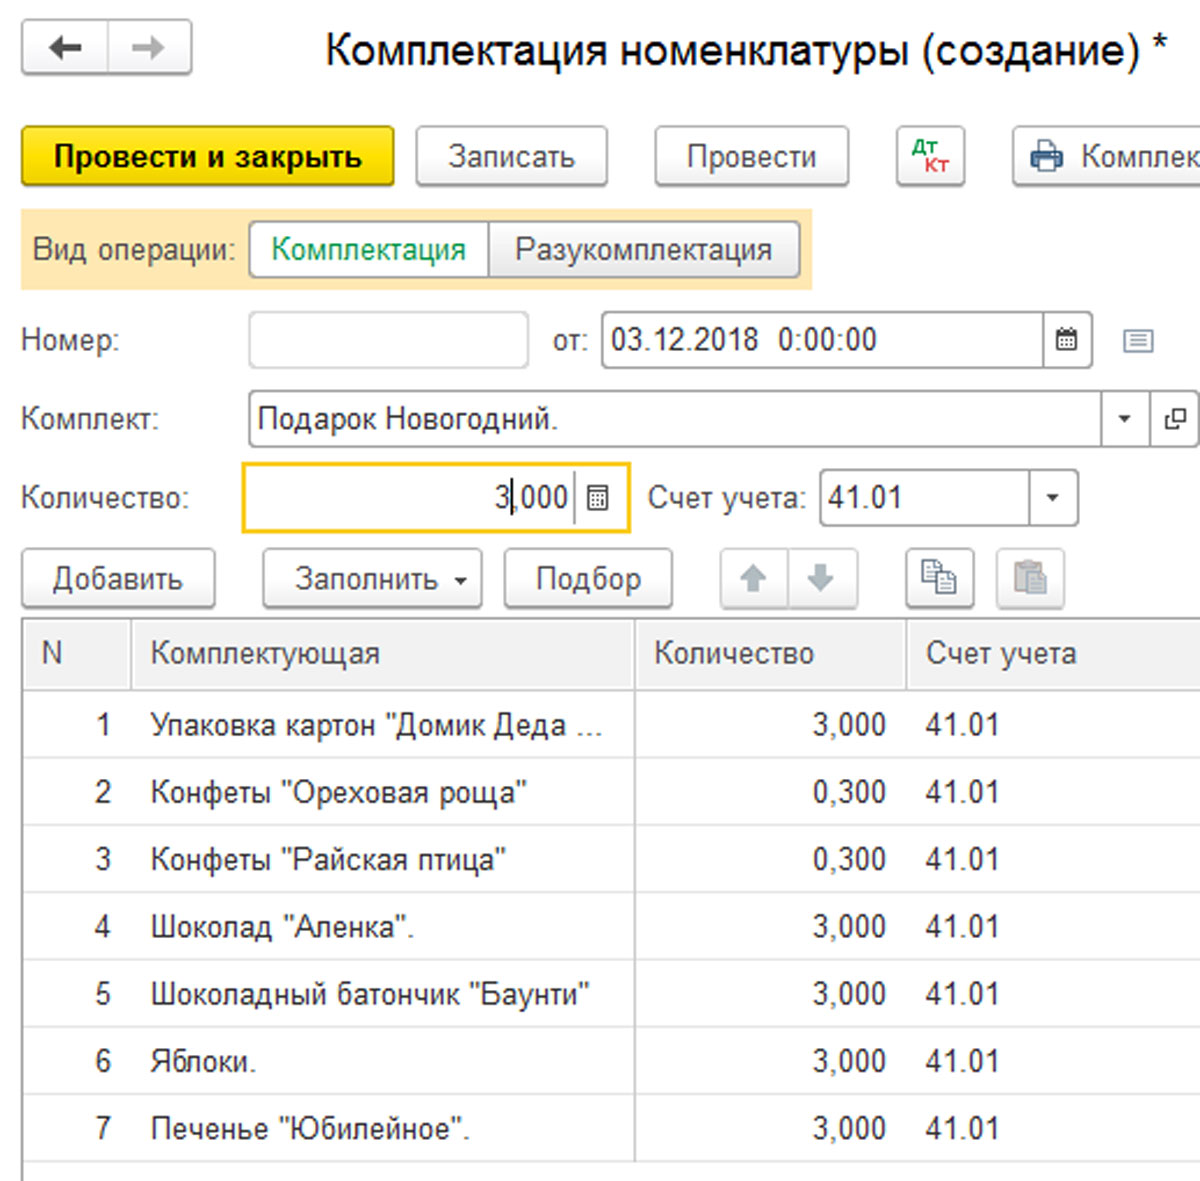Switch to Разукомплектация operation type
This screenshot has height=1181, width=1200.
643,249
